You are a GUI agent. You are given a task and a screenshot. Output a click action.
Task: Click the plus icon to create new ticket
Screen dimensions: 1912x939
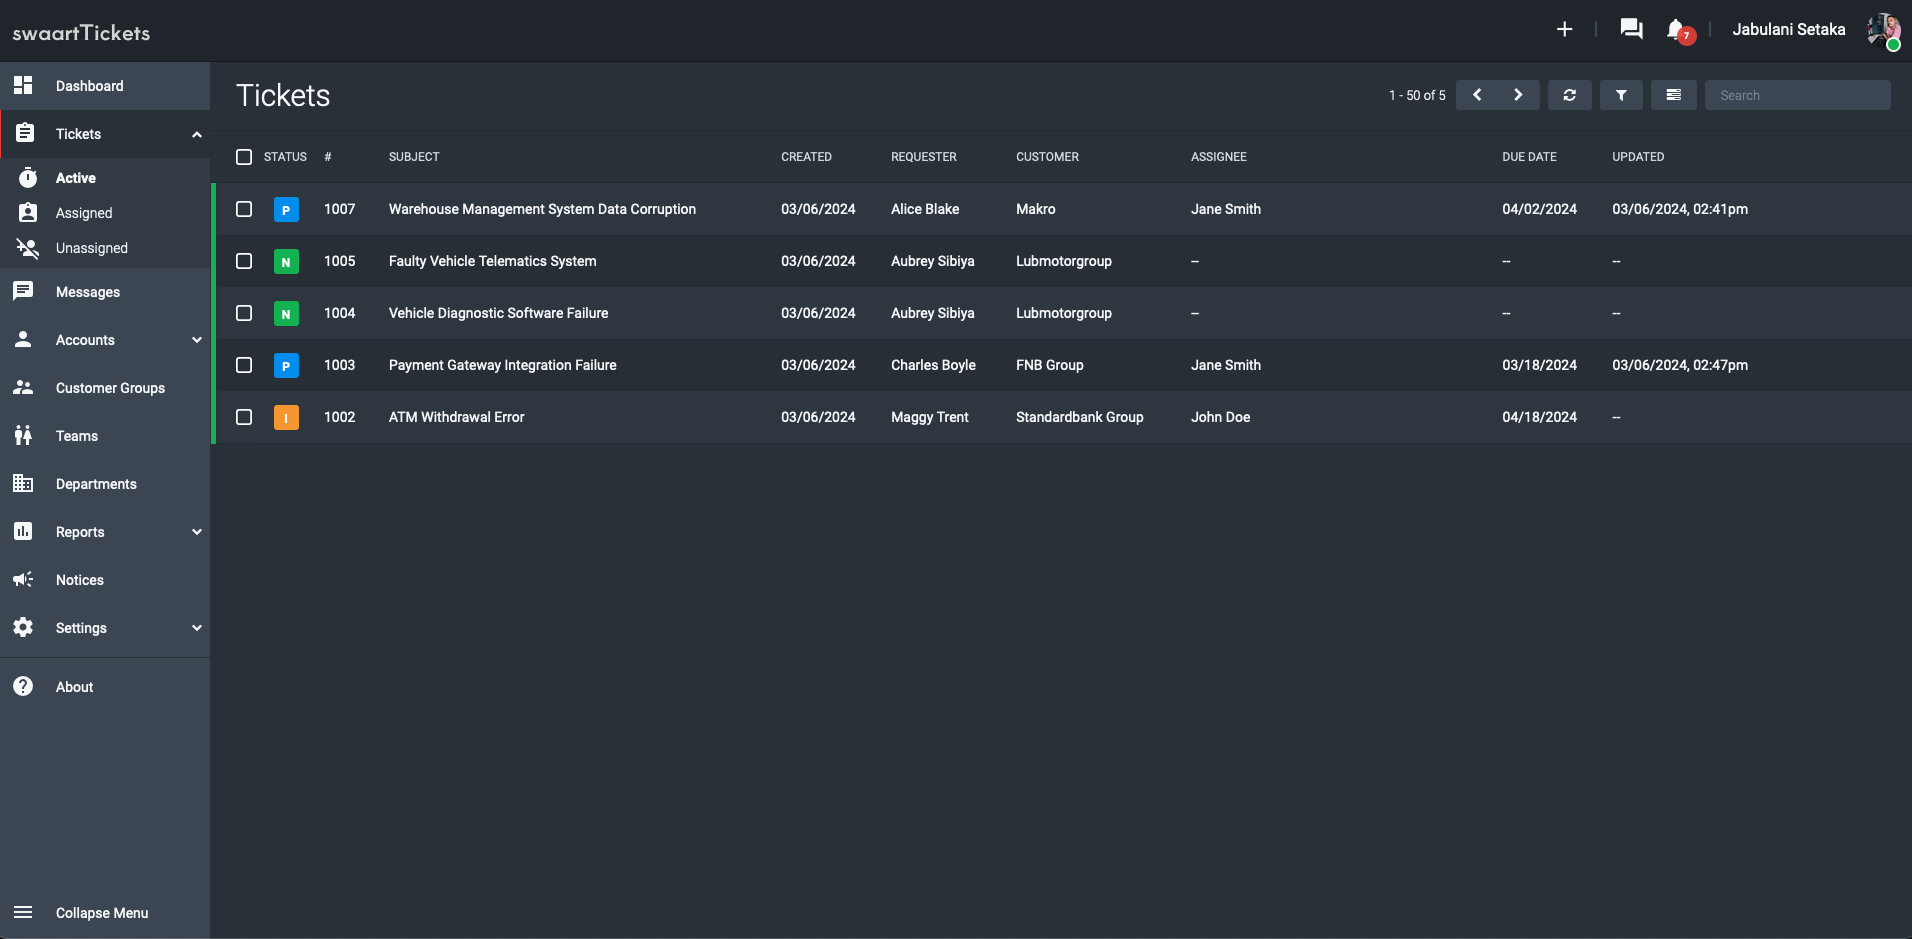[x=1564, y=30]
